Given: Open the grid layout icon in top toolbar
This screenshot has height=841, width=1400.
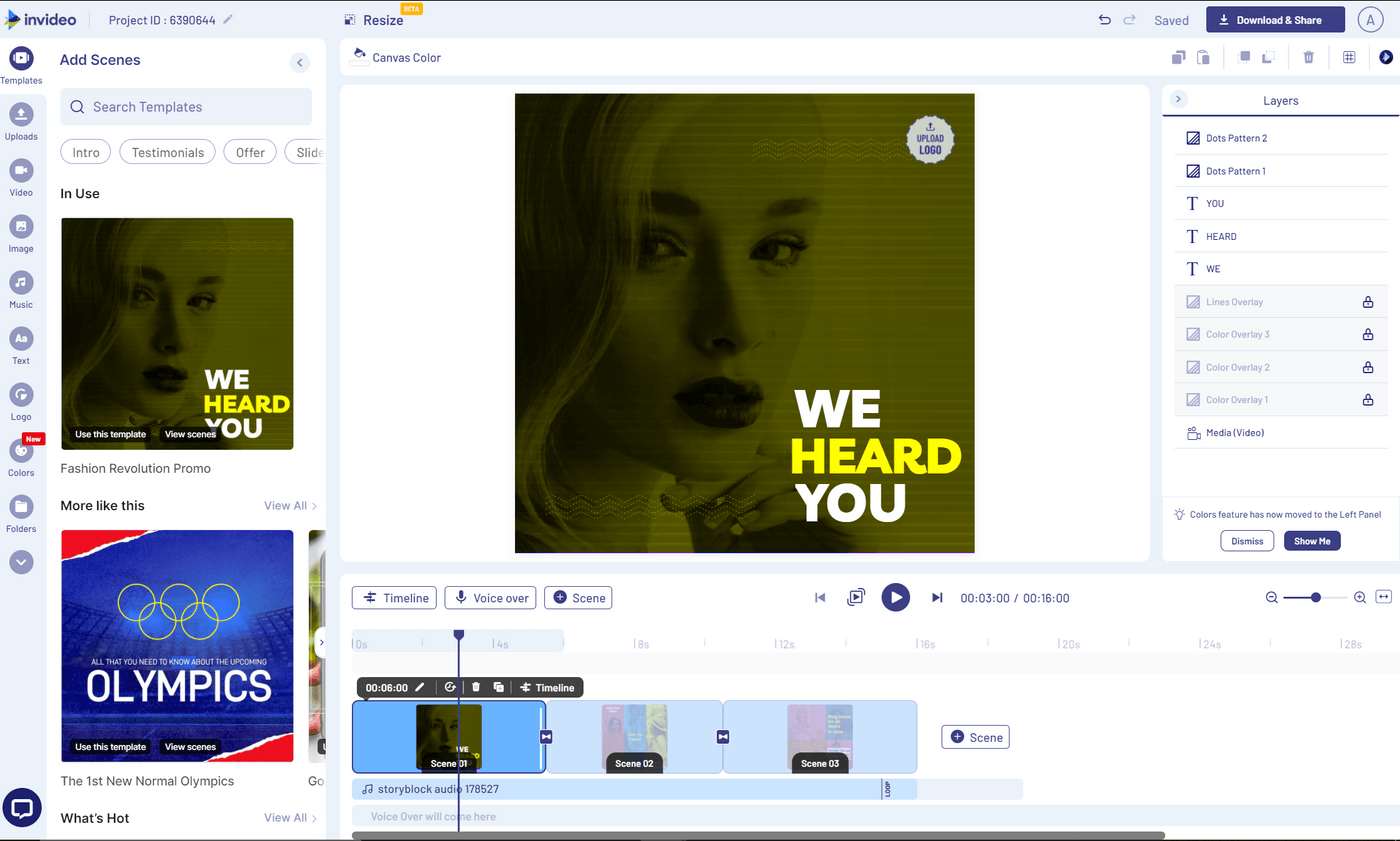Looking at the screenshot, I should tap(1348, 57).
